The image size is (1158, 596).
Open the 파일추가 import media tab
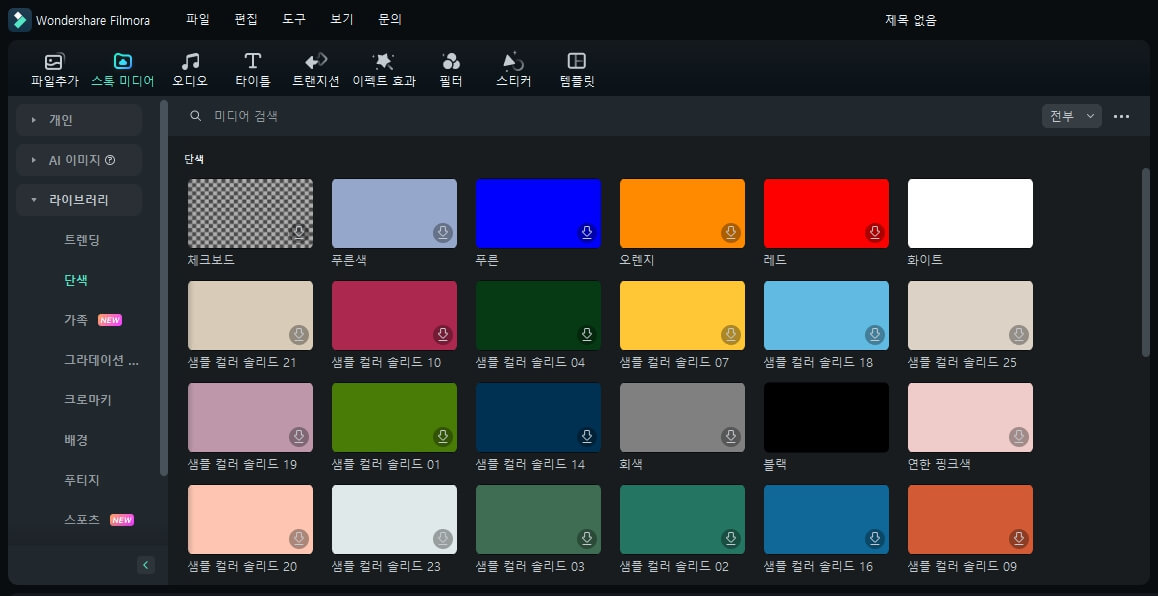pos(55,71)
